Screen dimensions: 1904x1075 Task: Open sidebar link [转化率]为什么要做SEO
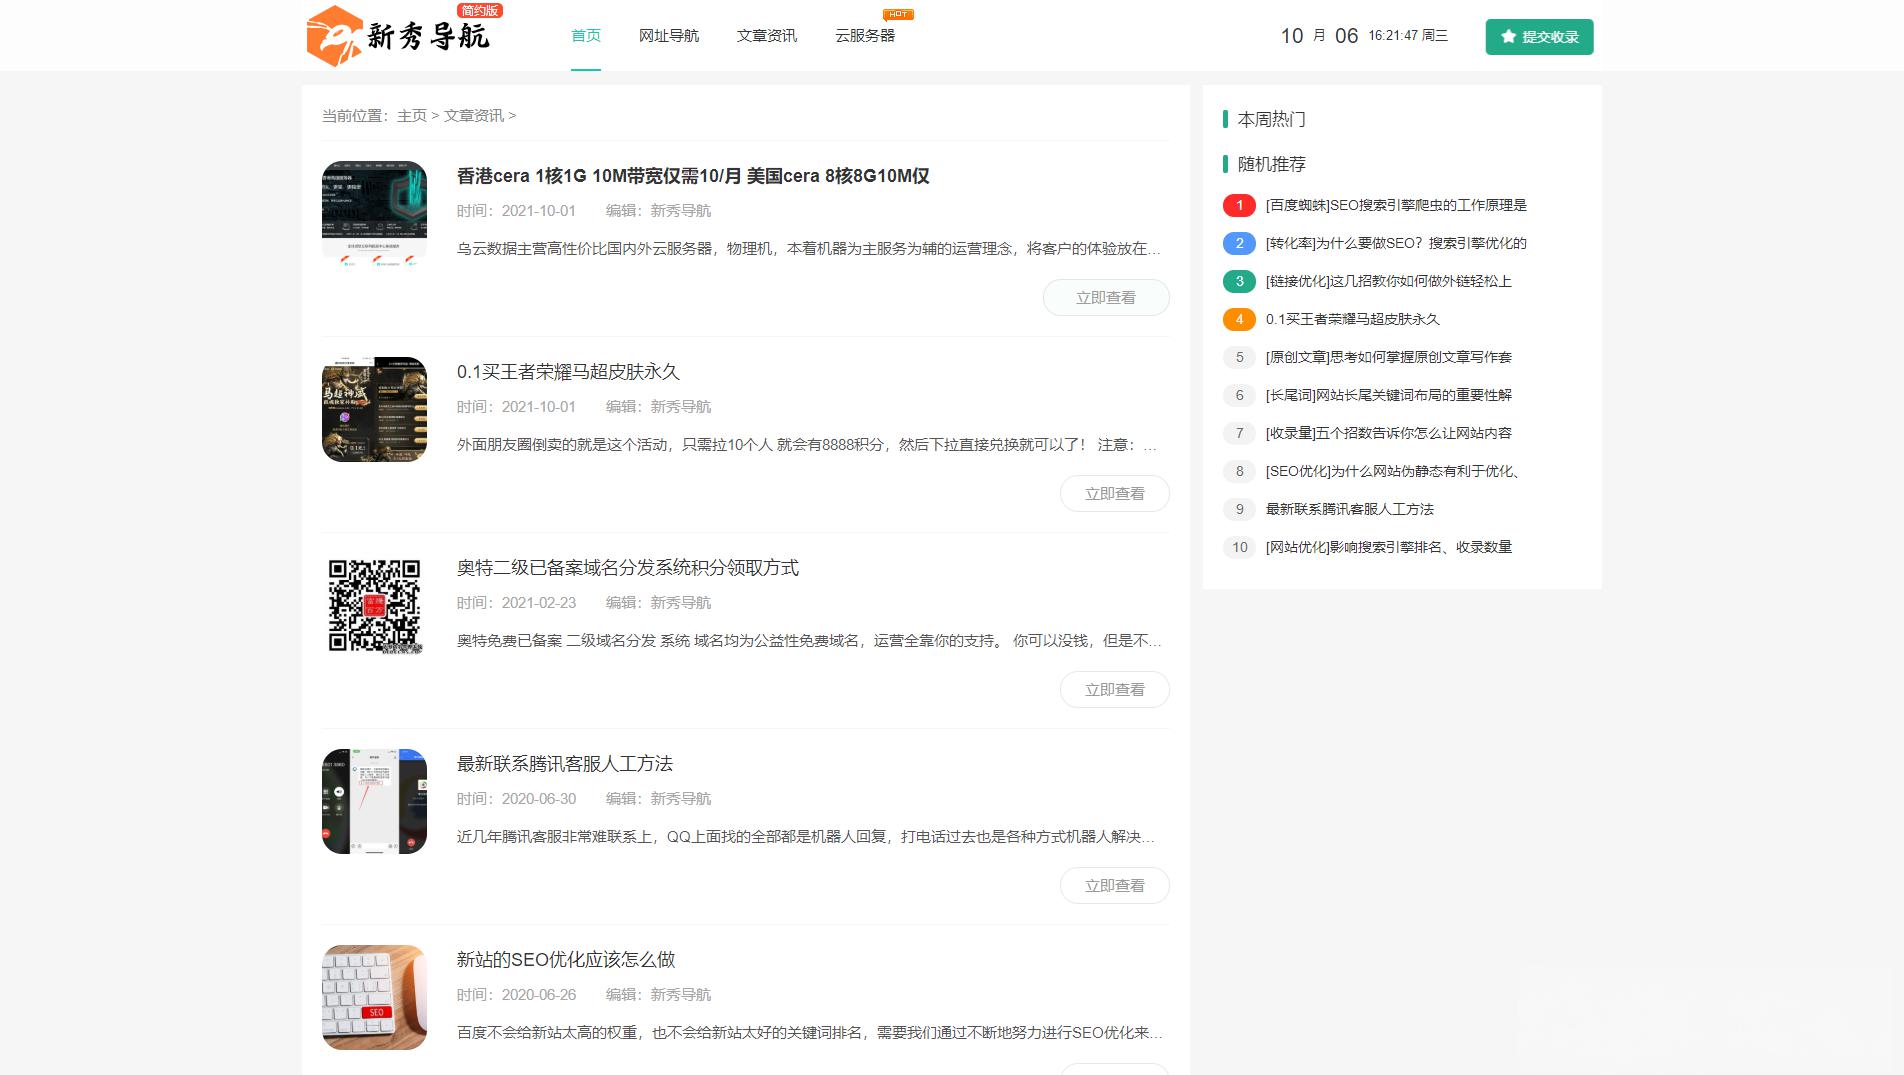pyautogui.click(x=1396, y=243)
